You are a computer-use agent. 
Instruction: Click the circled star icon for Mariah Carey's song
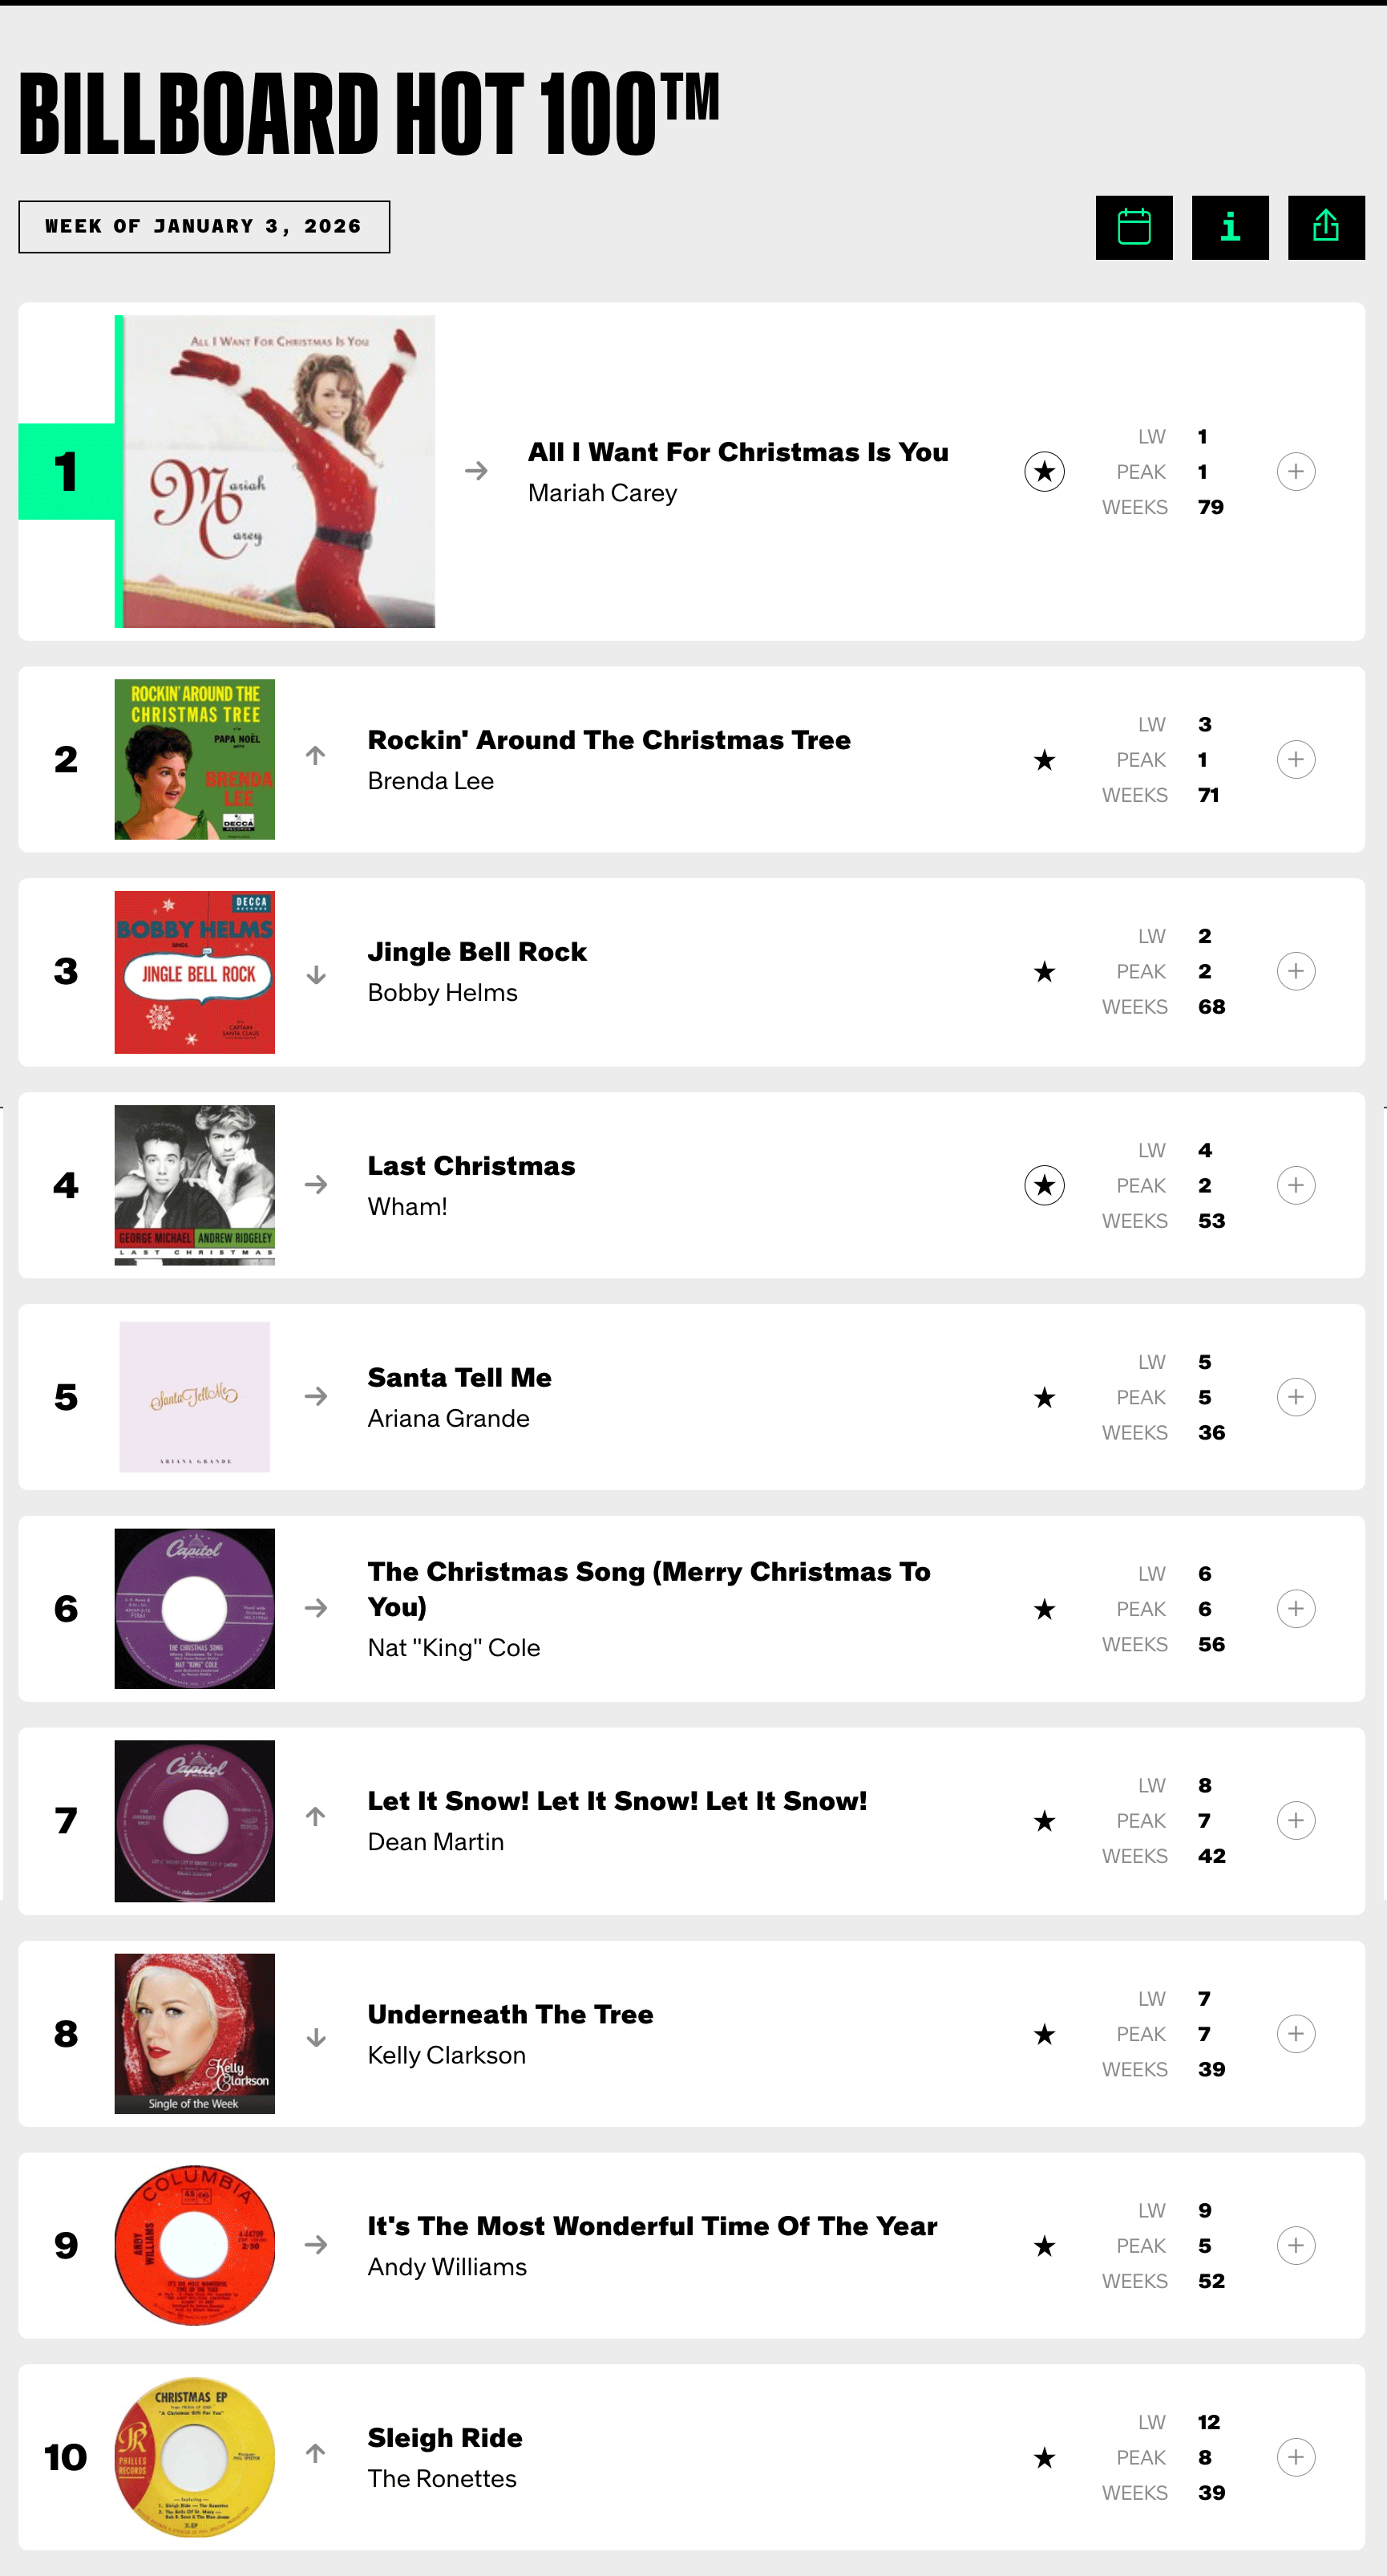[x=1044, y=471]
